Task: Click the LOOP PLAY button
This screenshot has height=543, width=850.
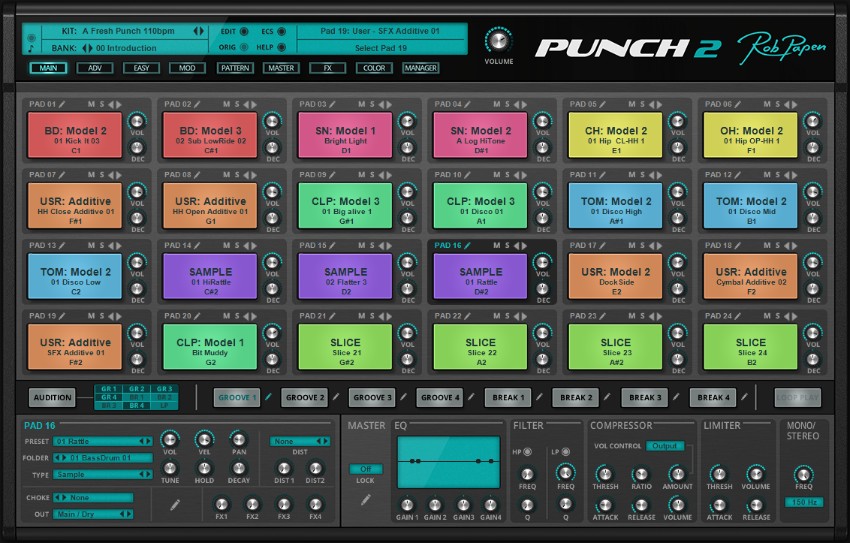Action: pyautogui.click(x=797, y=397)
